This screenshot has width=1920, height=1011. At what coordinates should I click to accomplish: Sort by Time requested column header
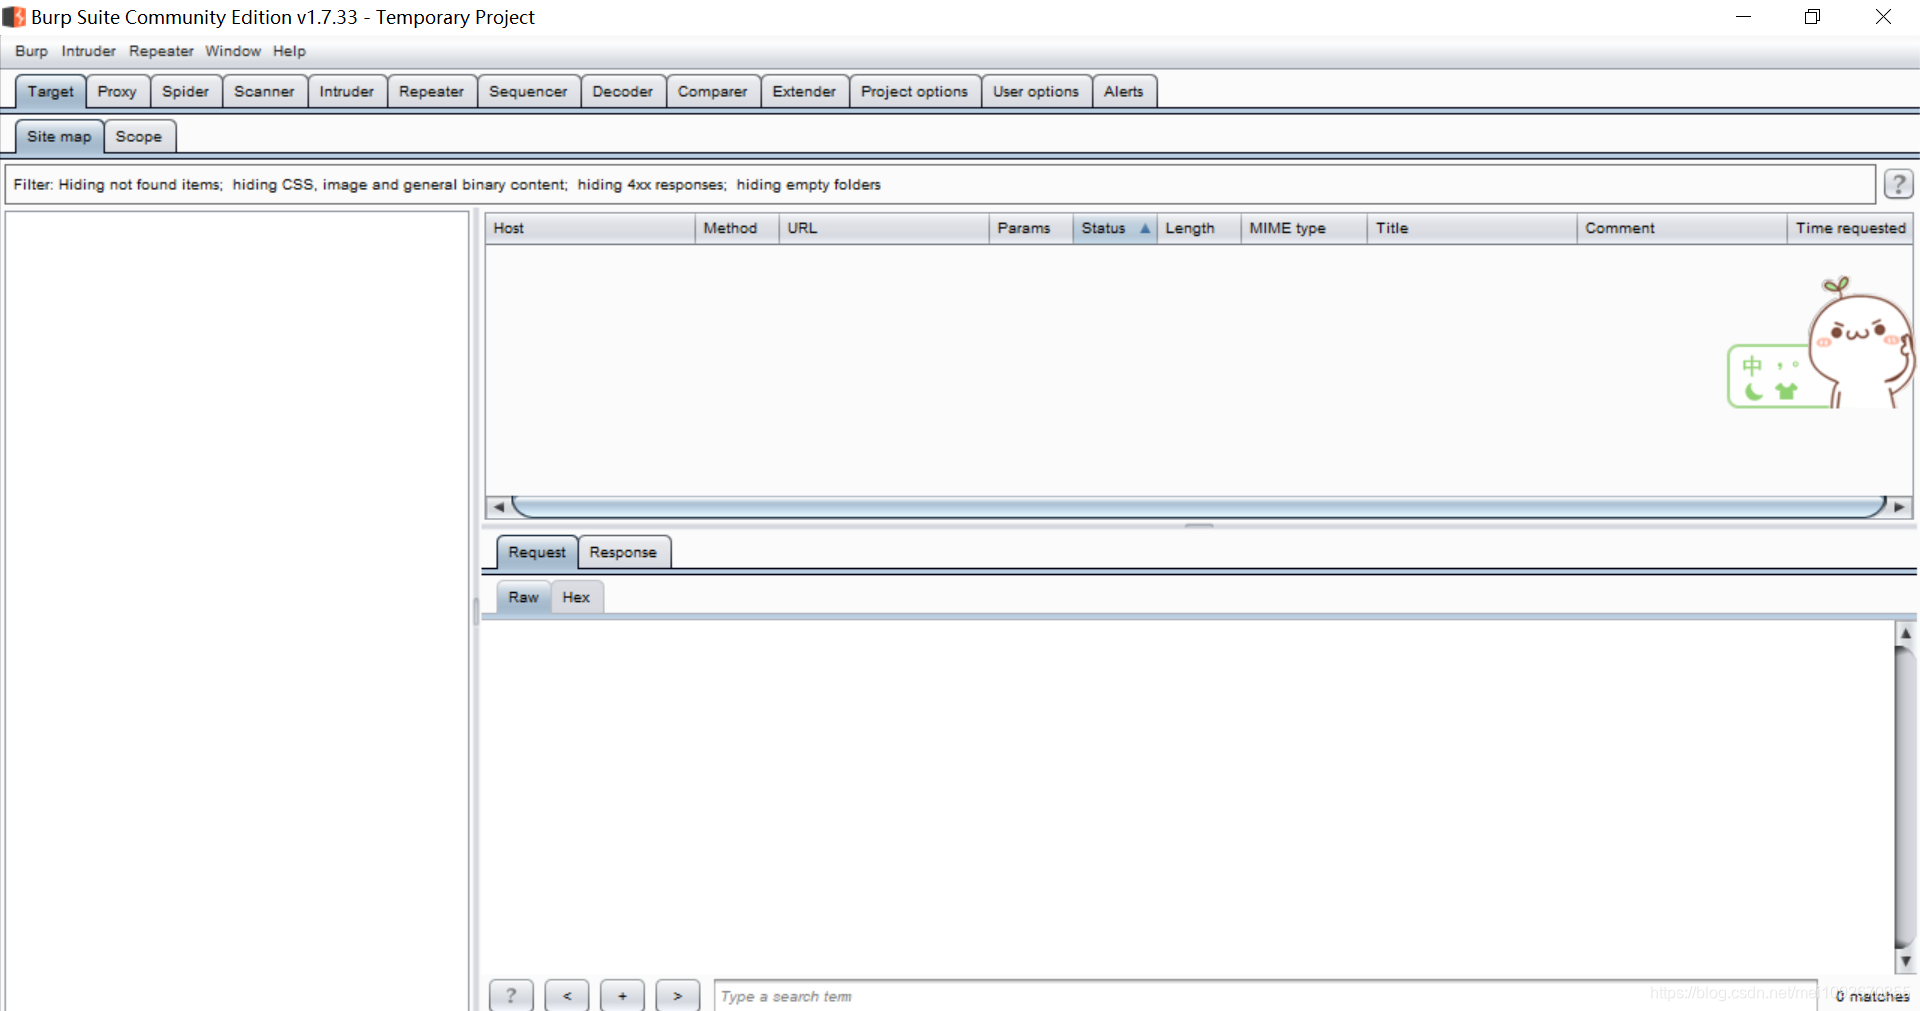pyautogui.click(x=1850, y=228)
